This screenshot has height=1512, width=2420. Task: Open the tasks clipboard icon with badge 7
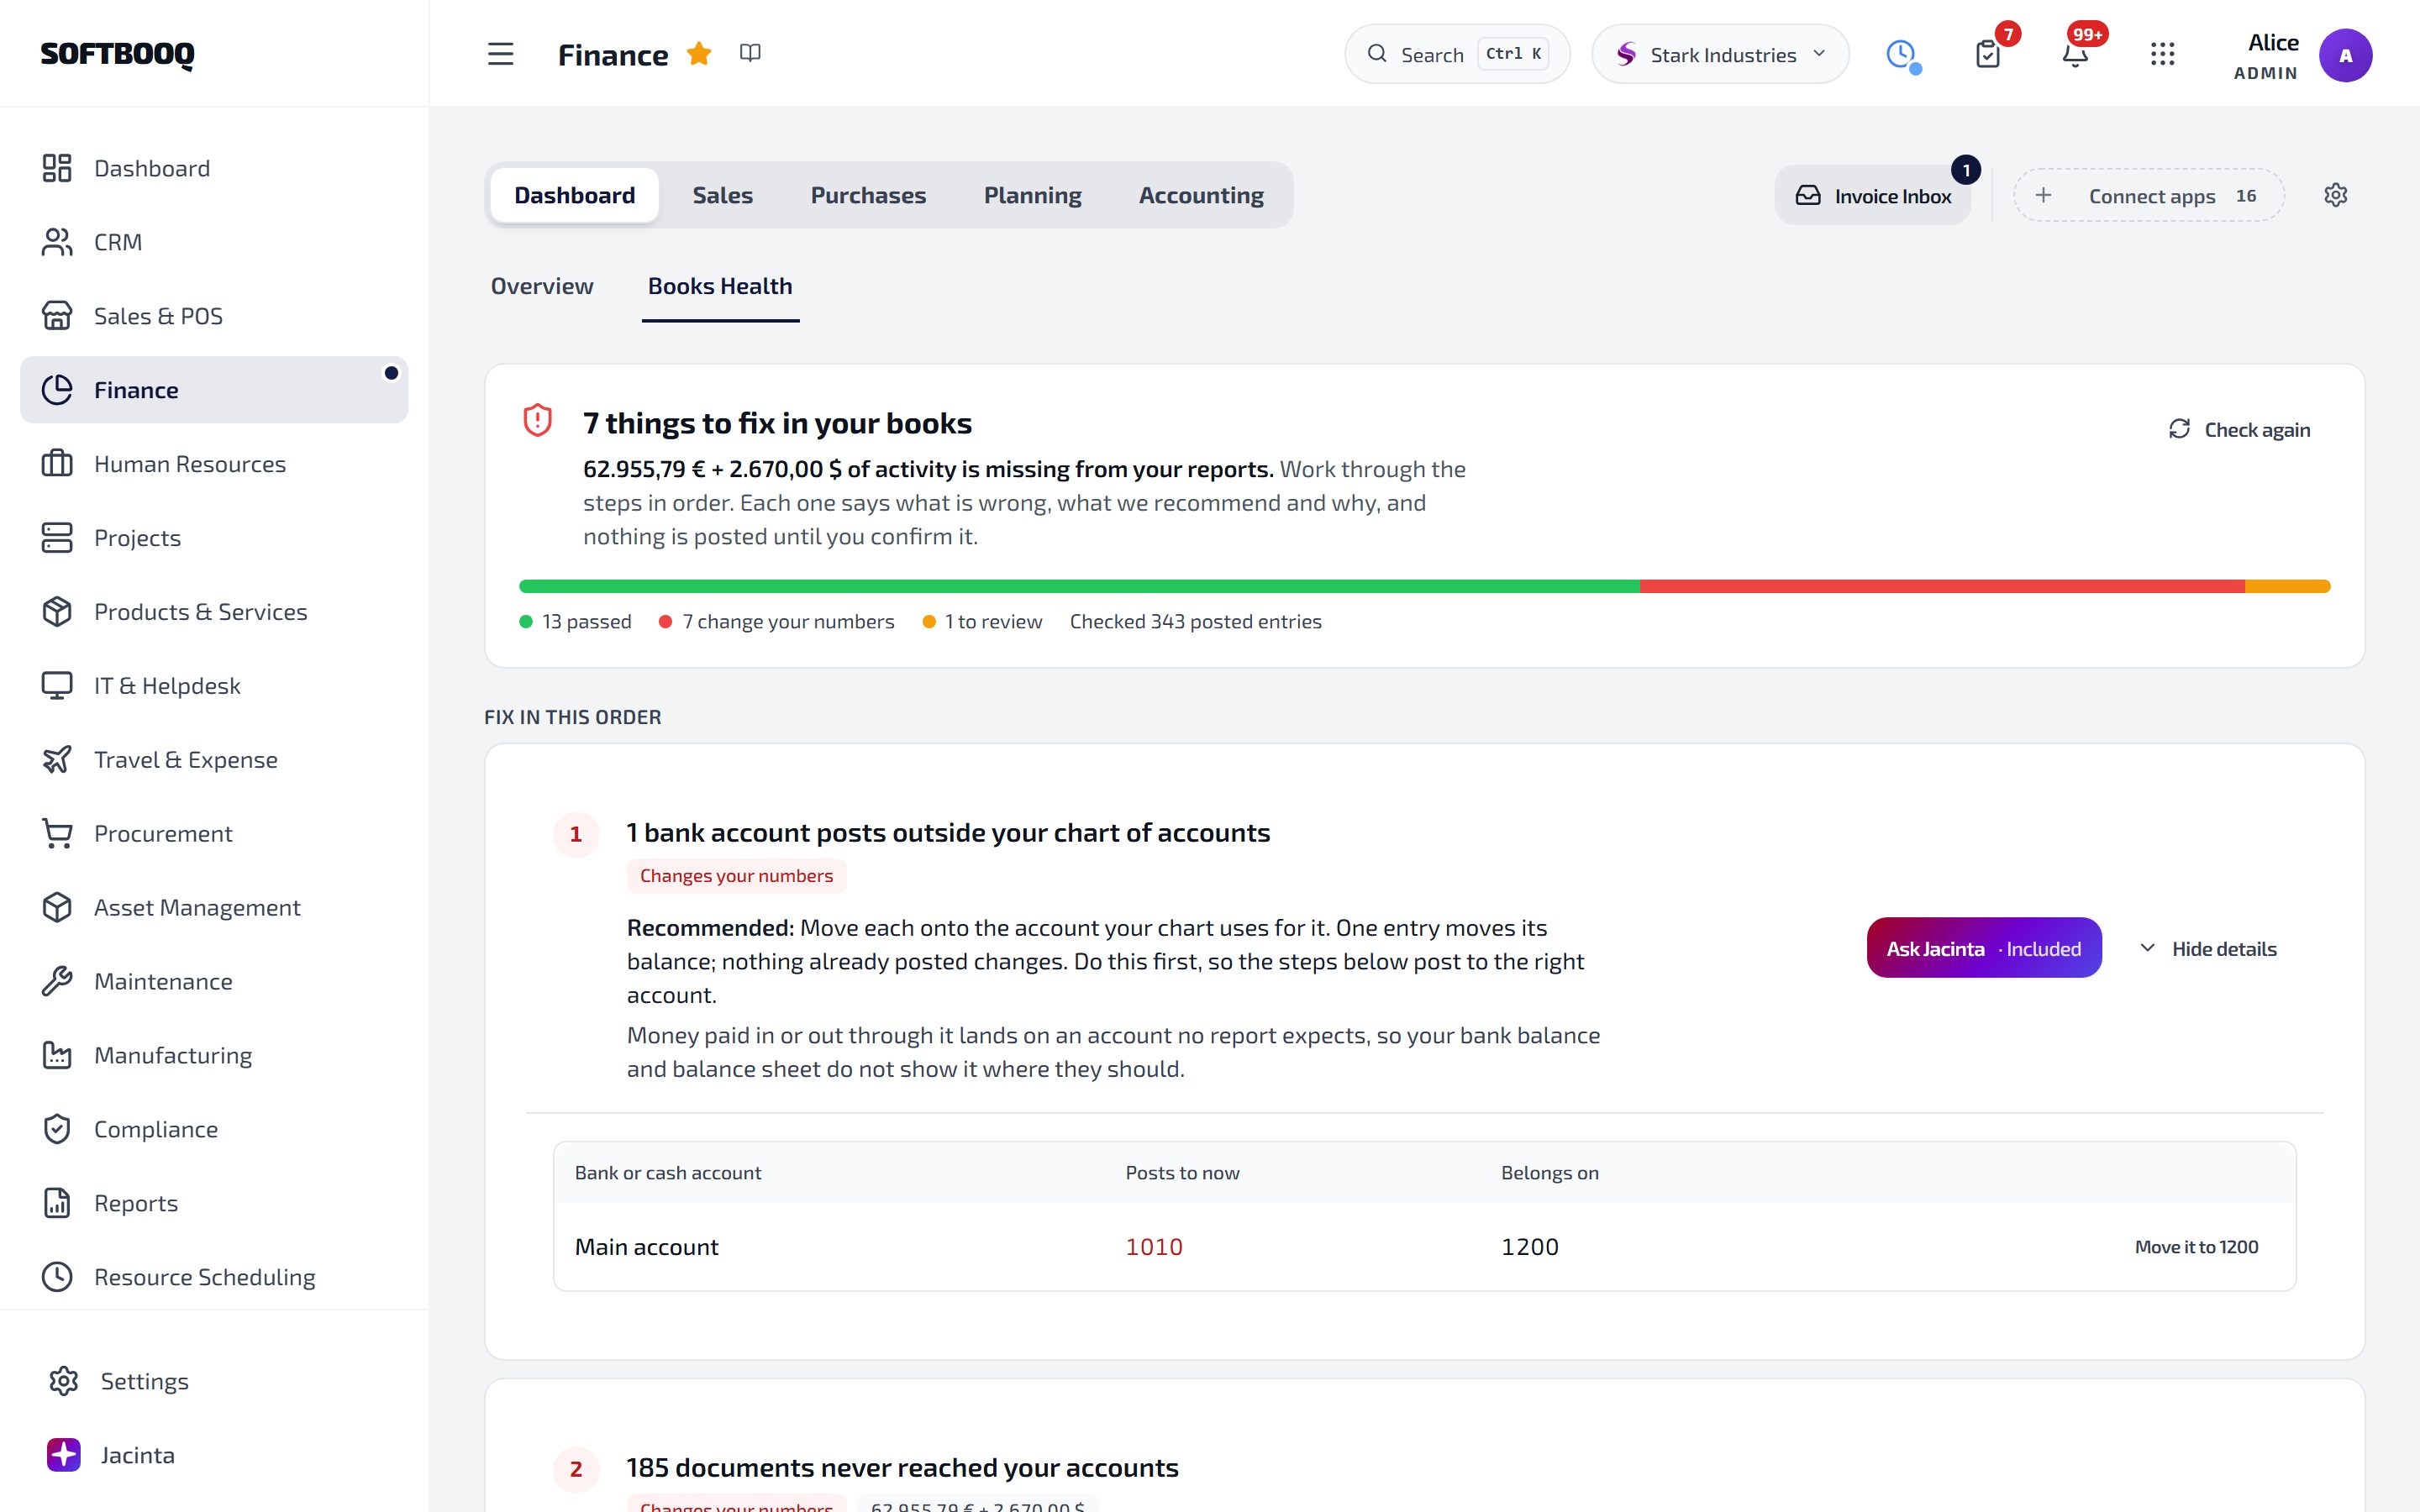click(x=1988, y=54)
